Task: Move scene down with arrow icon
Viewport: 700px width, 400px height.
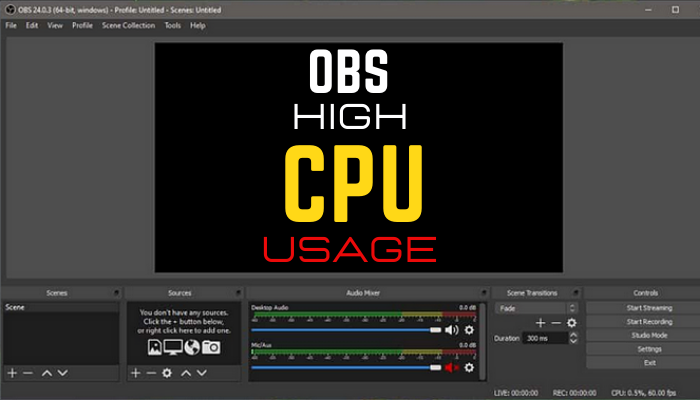Action: tap(62, 373)
